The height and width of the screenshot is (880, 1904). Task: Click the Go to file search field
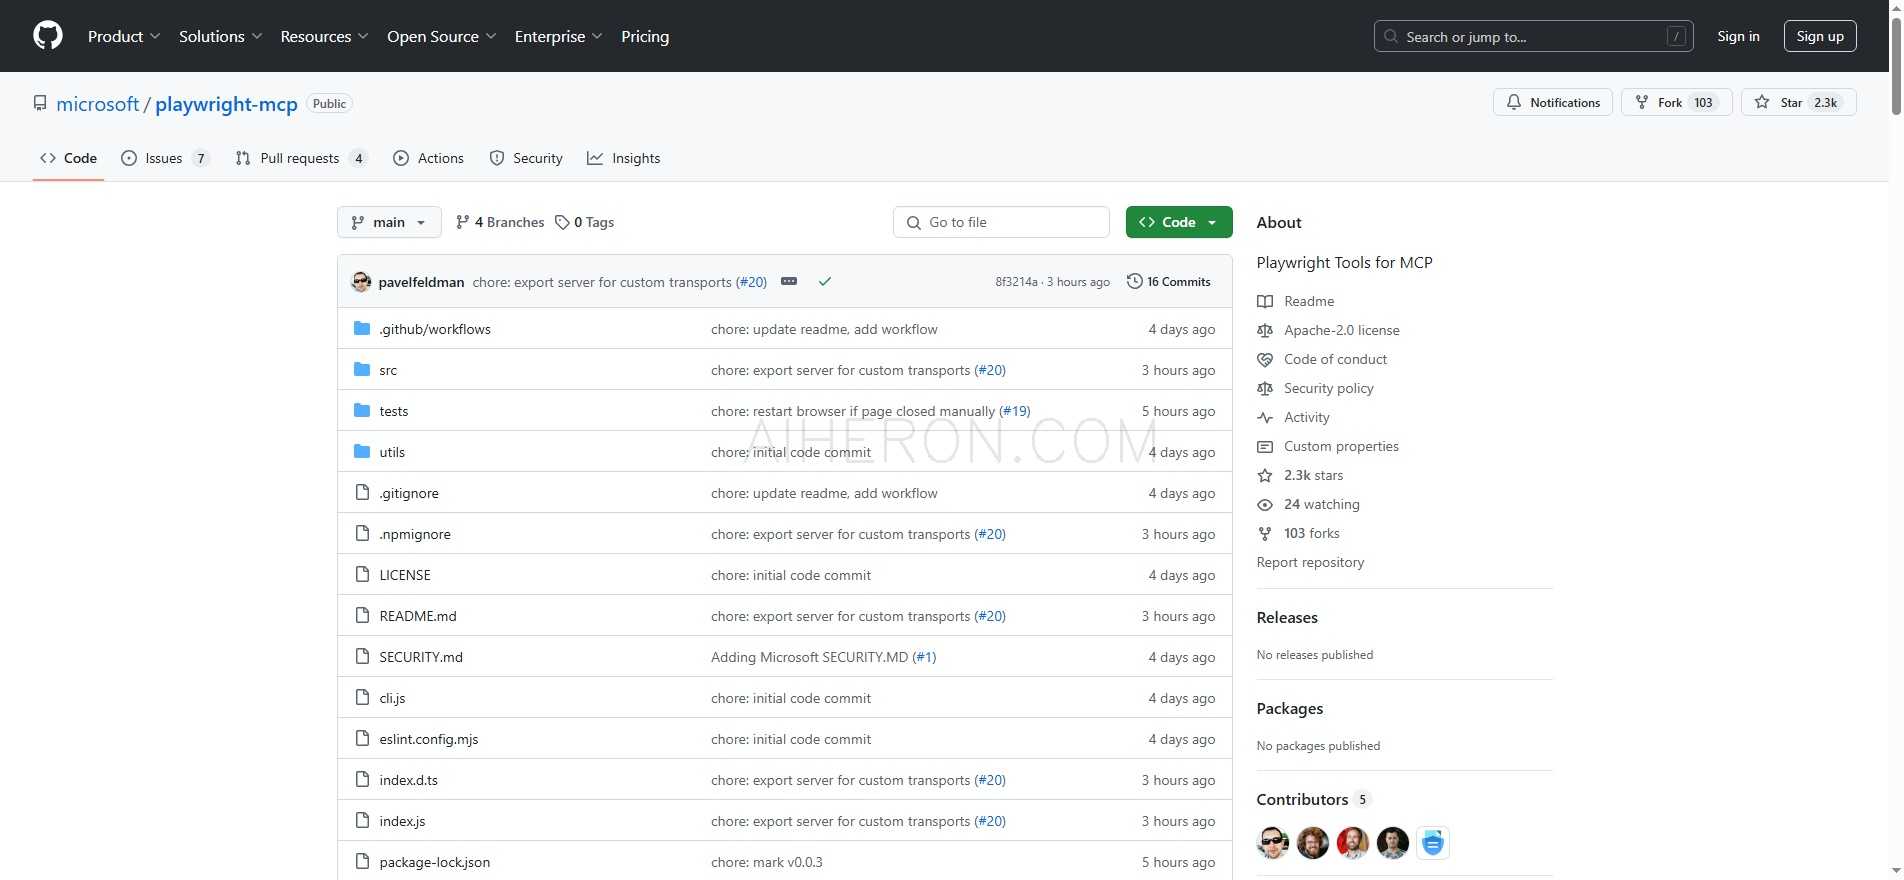[1001, 222]
